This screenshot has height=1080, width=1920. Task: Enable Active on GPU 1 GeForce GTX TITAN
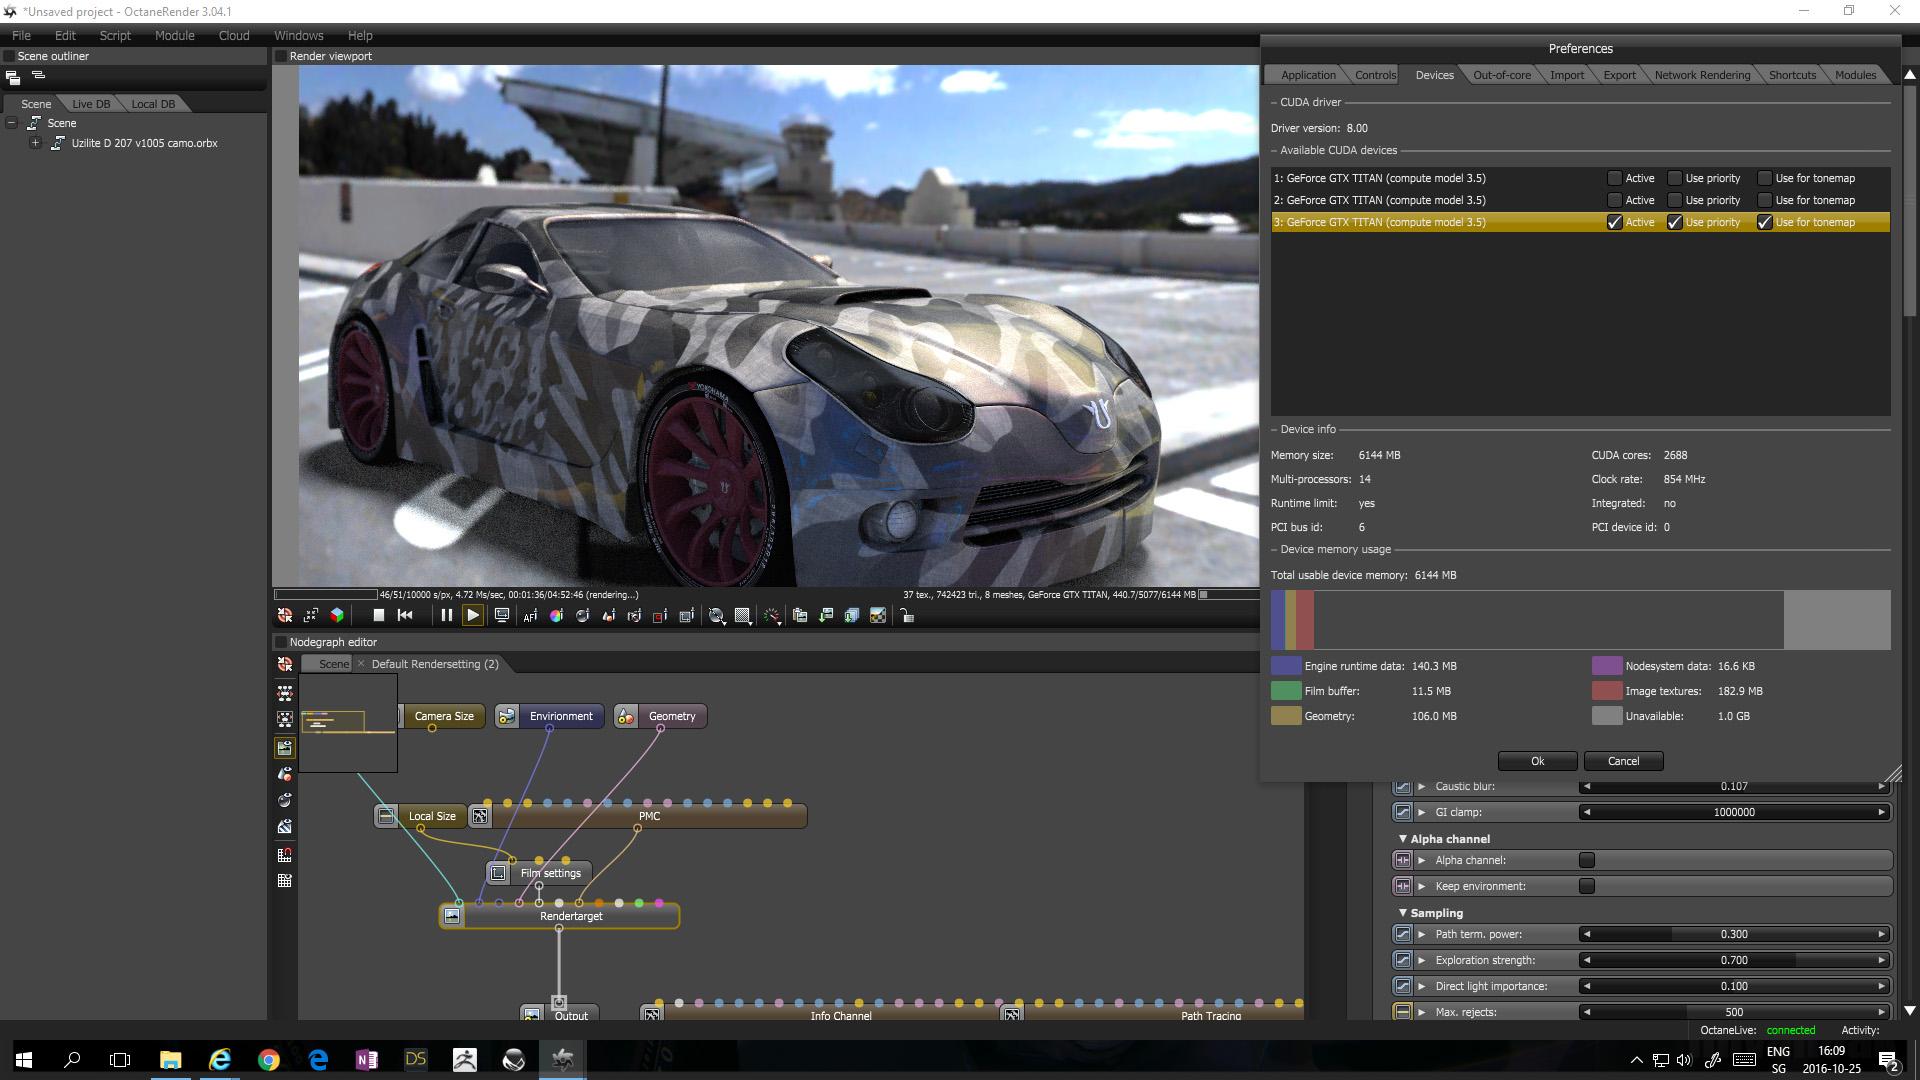tap(1614, 178)
